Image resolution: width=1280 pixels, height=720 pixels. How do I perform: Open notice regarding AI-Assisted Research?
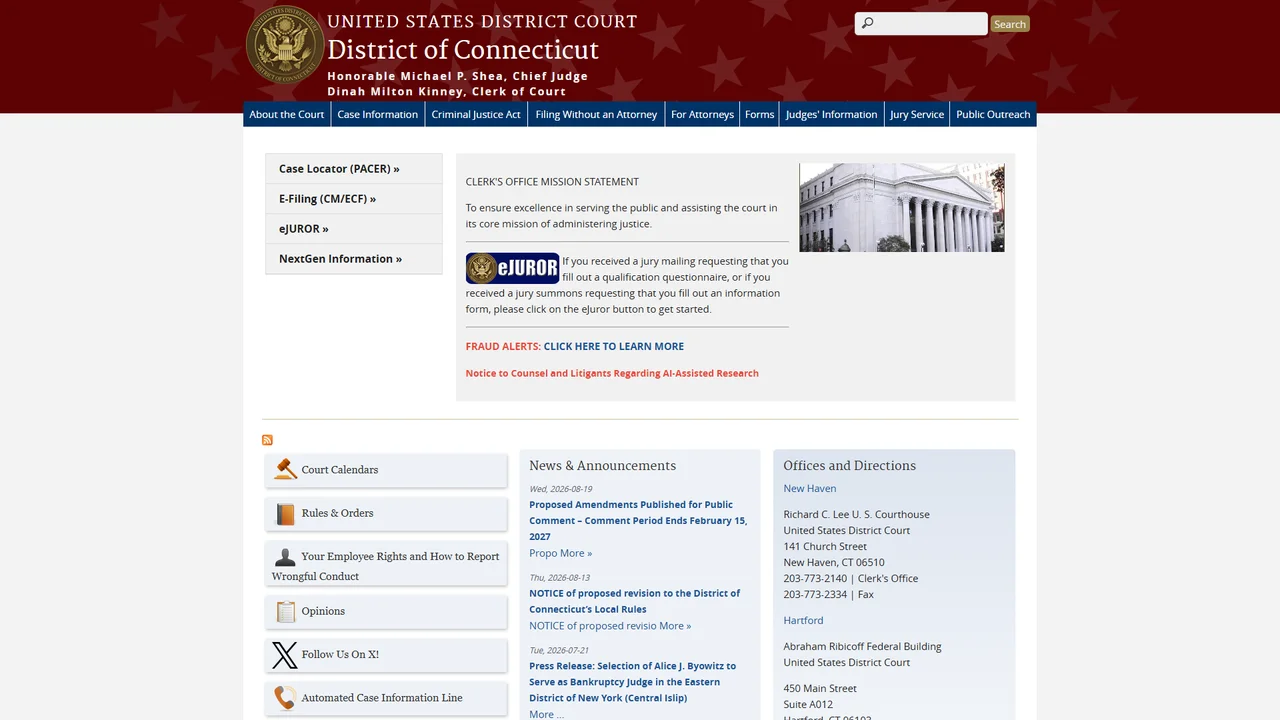pos(612,373)
